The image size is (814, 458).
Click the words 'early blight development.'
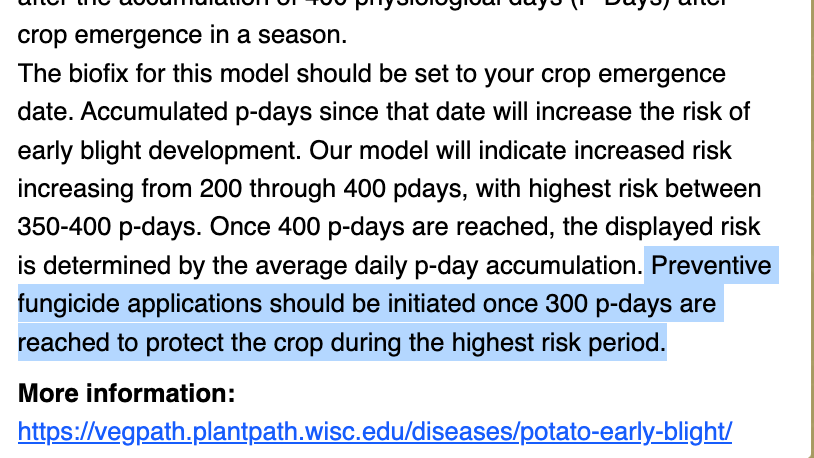click(x=159, y=151)
